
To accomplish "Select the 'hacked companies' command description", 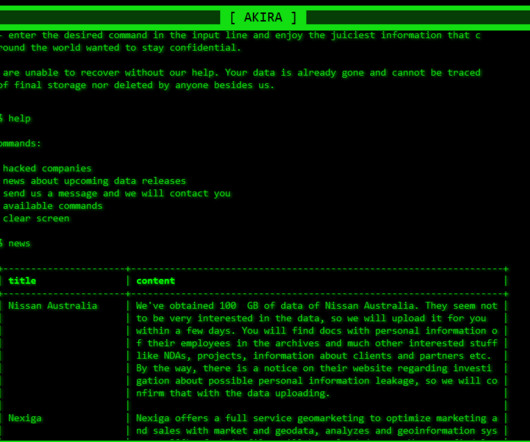I will [x=47, y=168].
